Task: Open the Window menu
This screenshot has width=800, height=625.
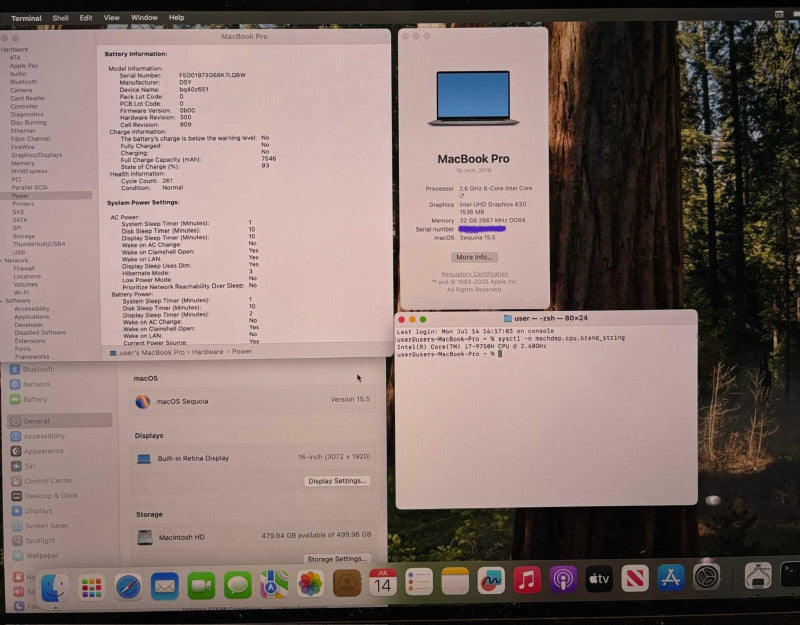Action: point(144,17)
